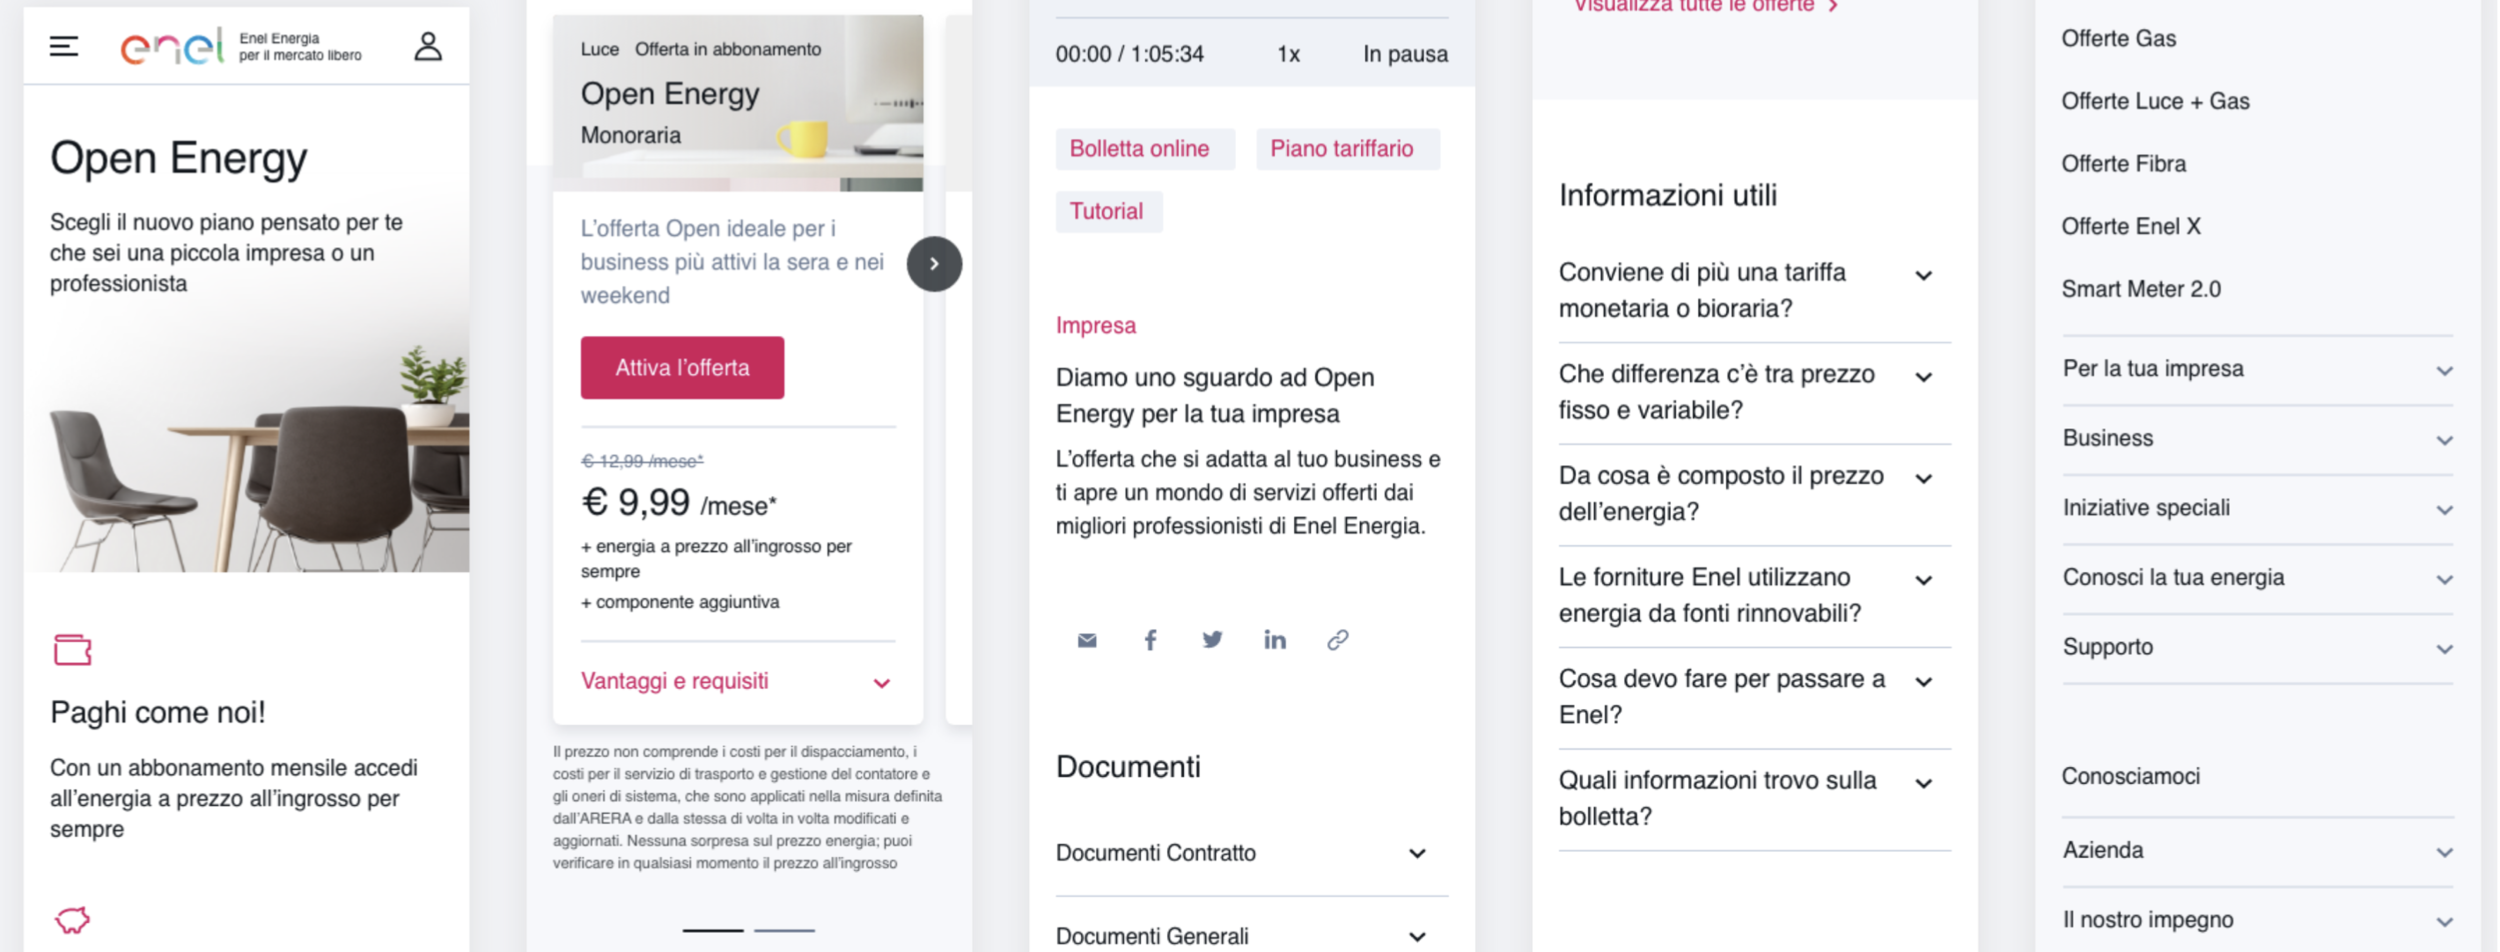Expand fonti rinnovabili question
2500x952 pixels.
tap(1754, 596)
